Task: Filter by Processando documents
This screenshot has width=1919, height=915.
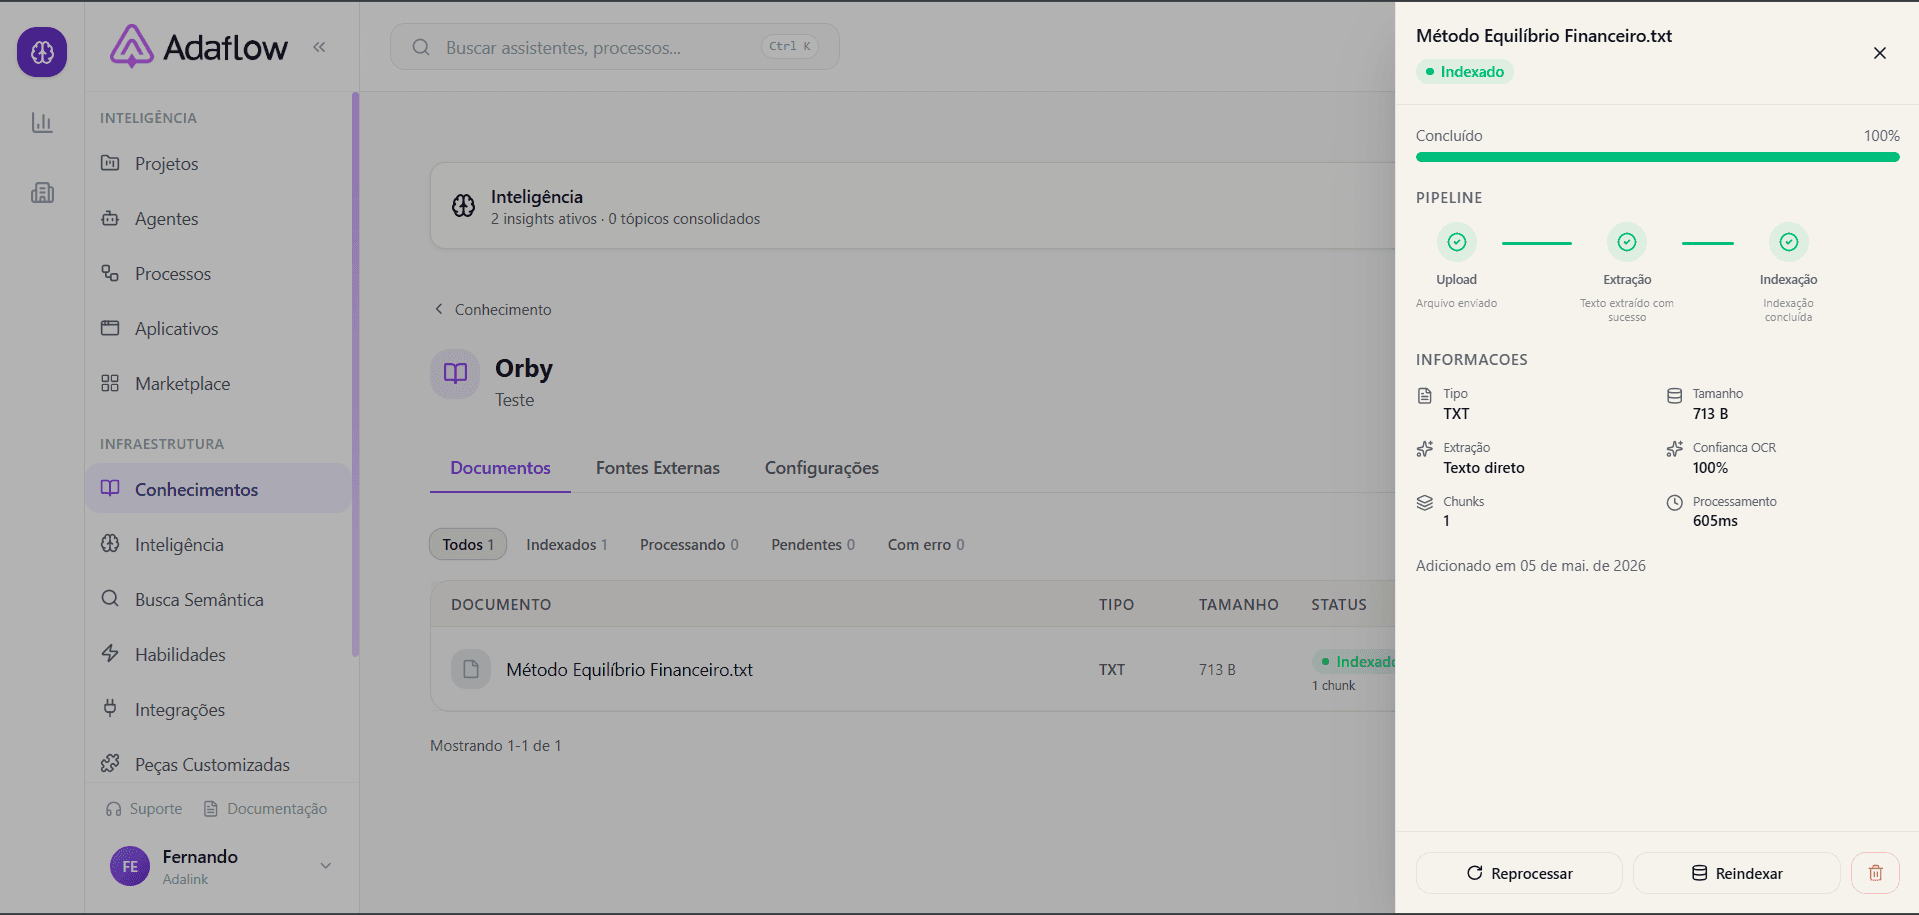Action: point(689,544)
